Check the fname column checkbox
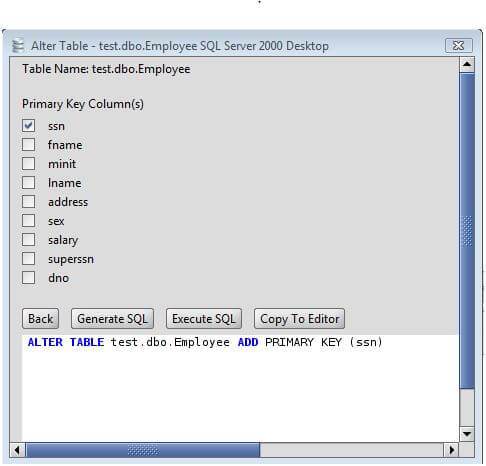This screenshot has width=486, height=466. coord(28,145)
